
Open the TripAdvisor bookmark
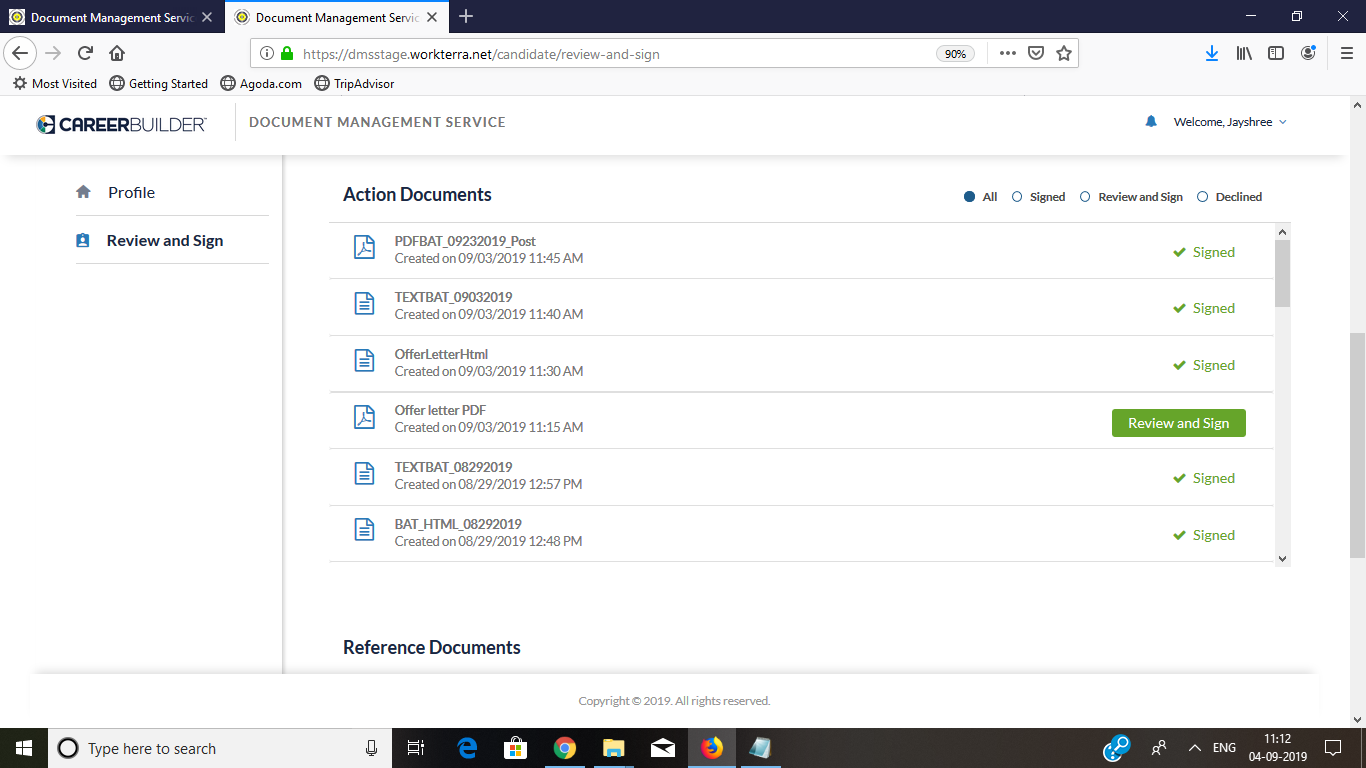[x=355, y=84]
